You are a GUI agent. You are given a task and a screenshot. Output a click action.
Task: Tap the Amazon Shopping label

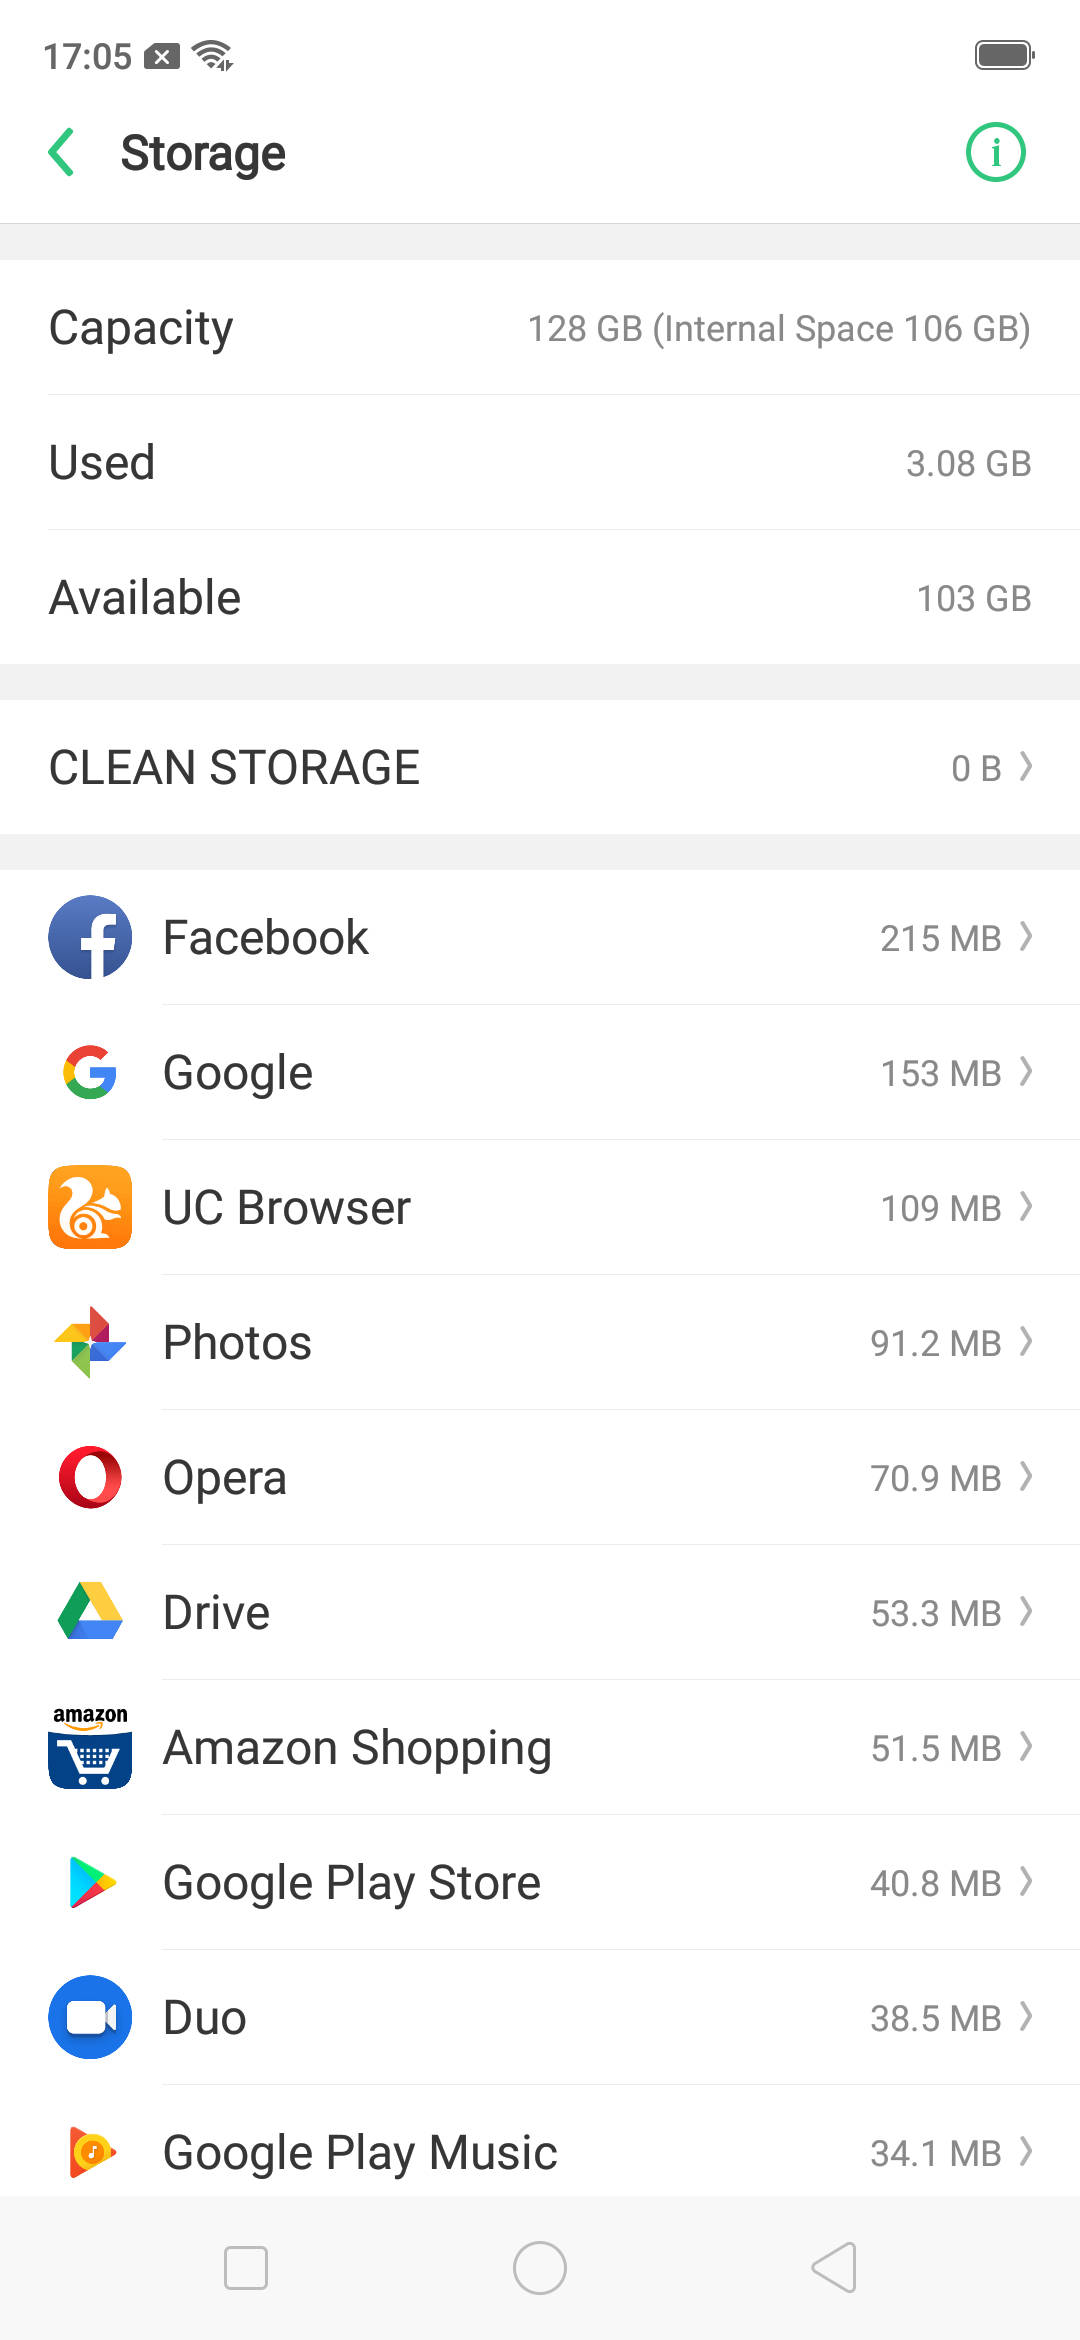tap(357, 1747)
